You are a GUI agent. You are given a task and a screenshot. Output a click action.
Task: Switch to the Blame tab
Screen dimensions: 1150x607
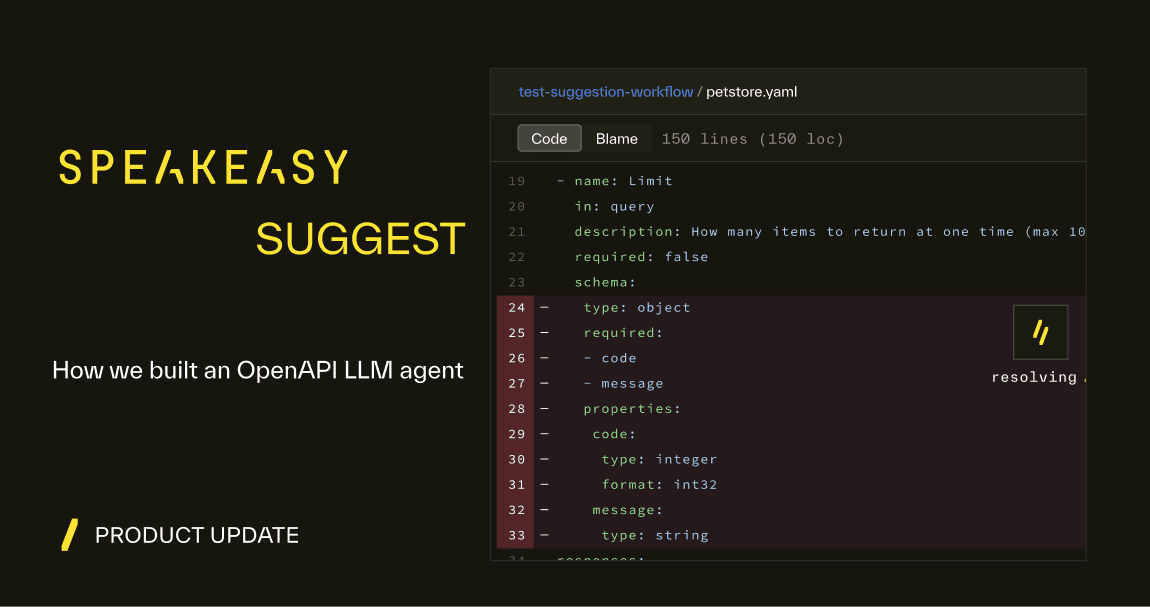point(617,139)
